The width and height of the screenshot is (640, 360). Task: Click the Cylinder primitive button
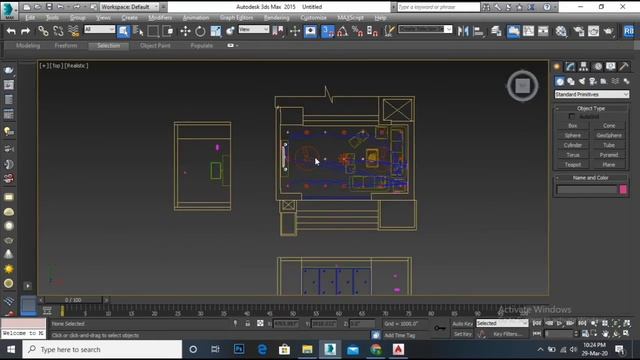(x=573, y=145)
